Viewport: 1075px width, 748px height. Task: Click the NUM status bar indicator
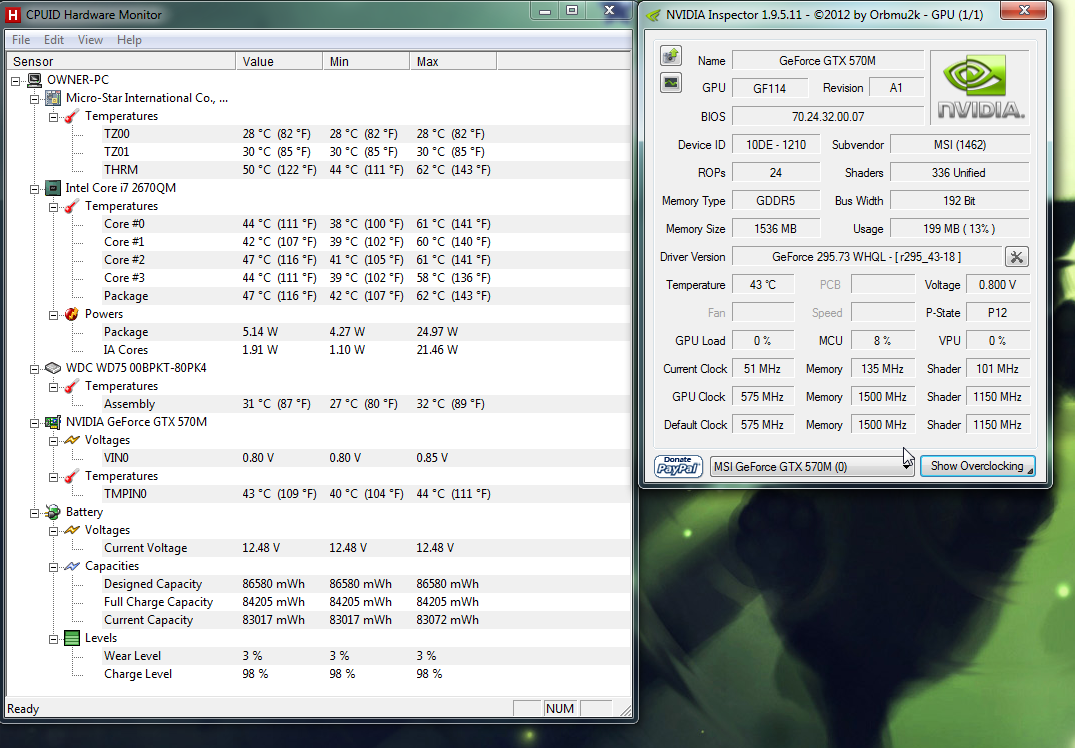560,708
